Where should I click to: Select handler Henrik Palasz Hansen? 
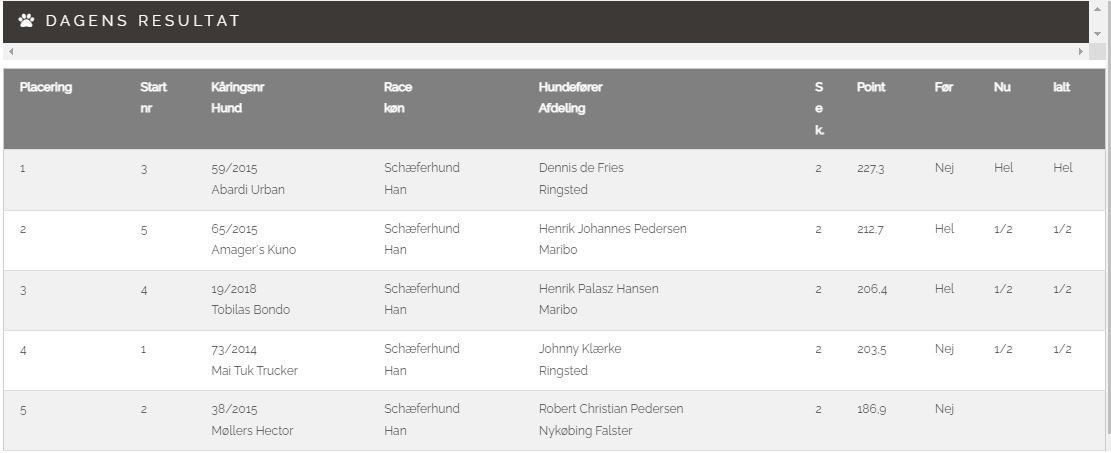599,289
